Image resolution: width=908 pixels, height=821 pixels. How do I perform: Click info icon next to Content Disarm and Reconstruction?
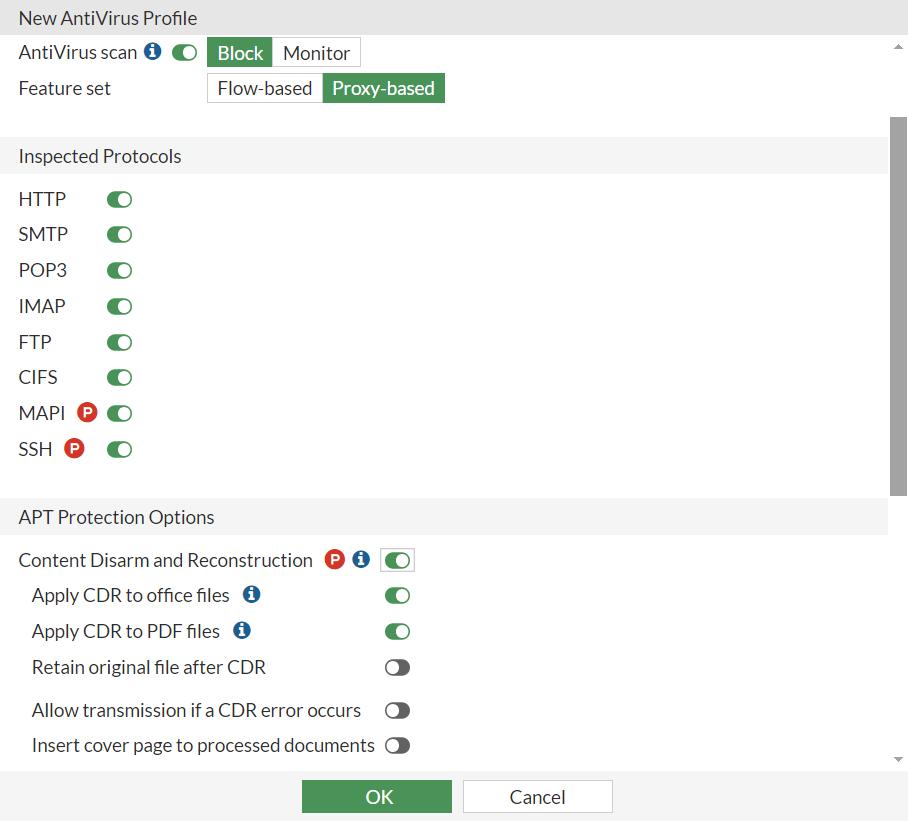pyautogui.click(x=361, y=560)
